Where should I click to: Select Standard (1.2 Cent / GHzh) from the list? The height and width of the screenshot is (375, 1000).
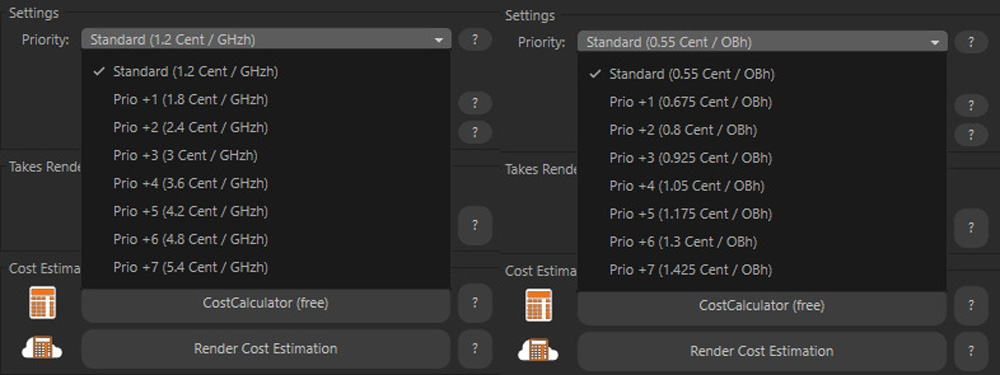(266, 71)
